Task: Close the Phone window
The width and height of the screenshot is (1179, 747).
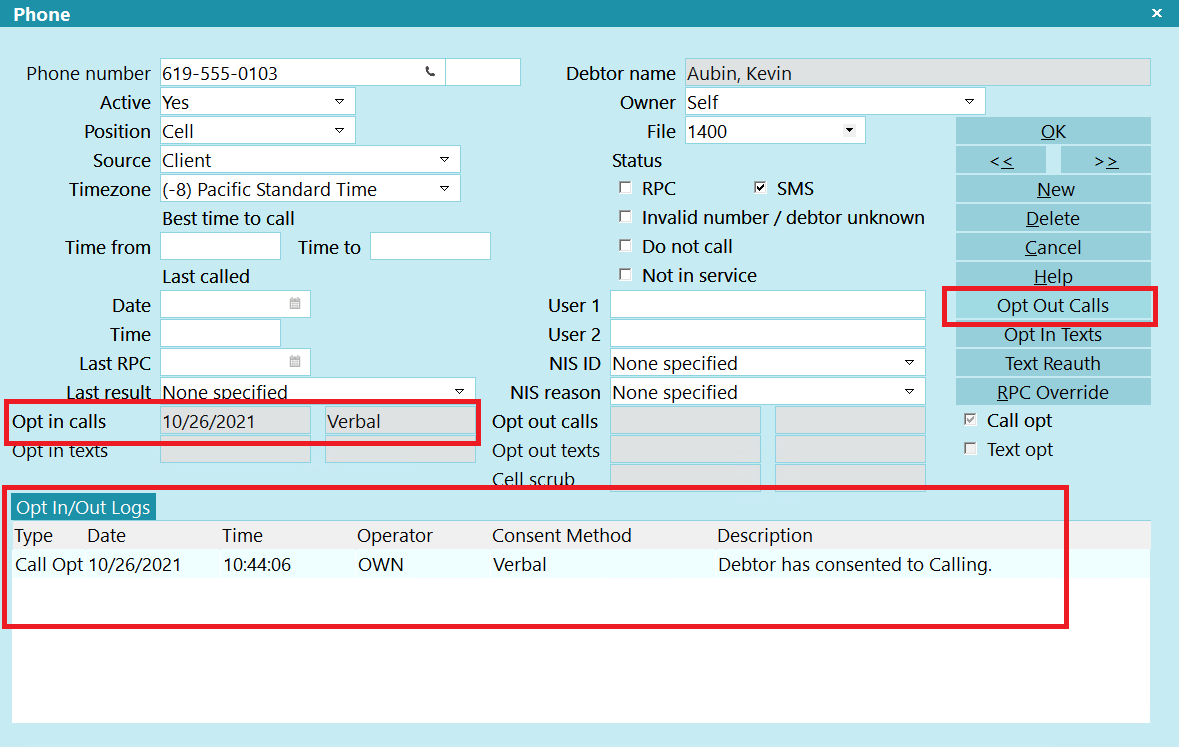Action: (1156, 13)
